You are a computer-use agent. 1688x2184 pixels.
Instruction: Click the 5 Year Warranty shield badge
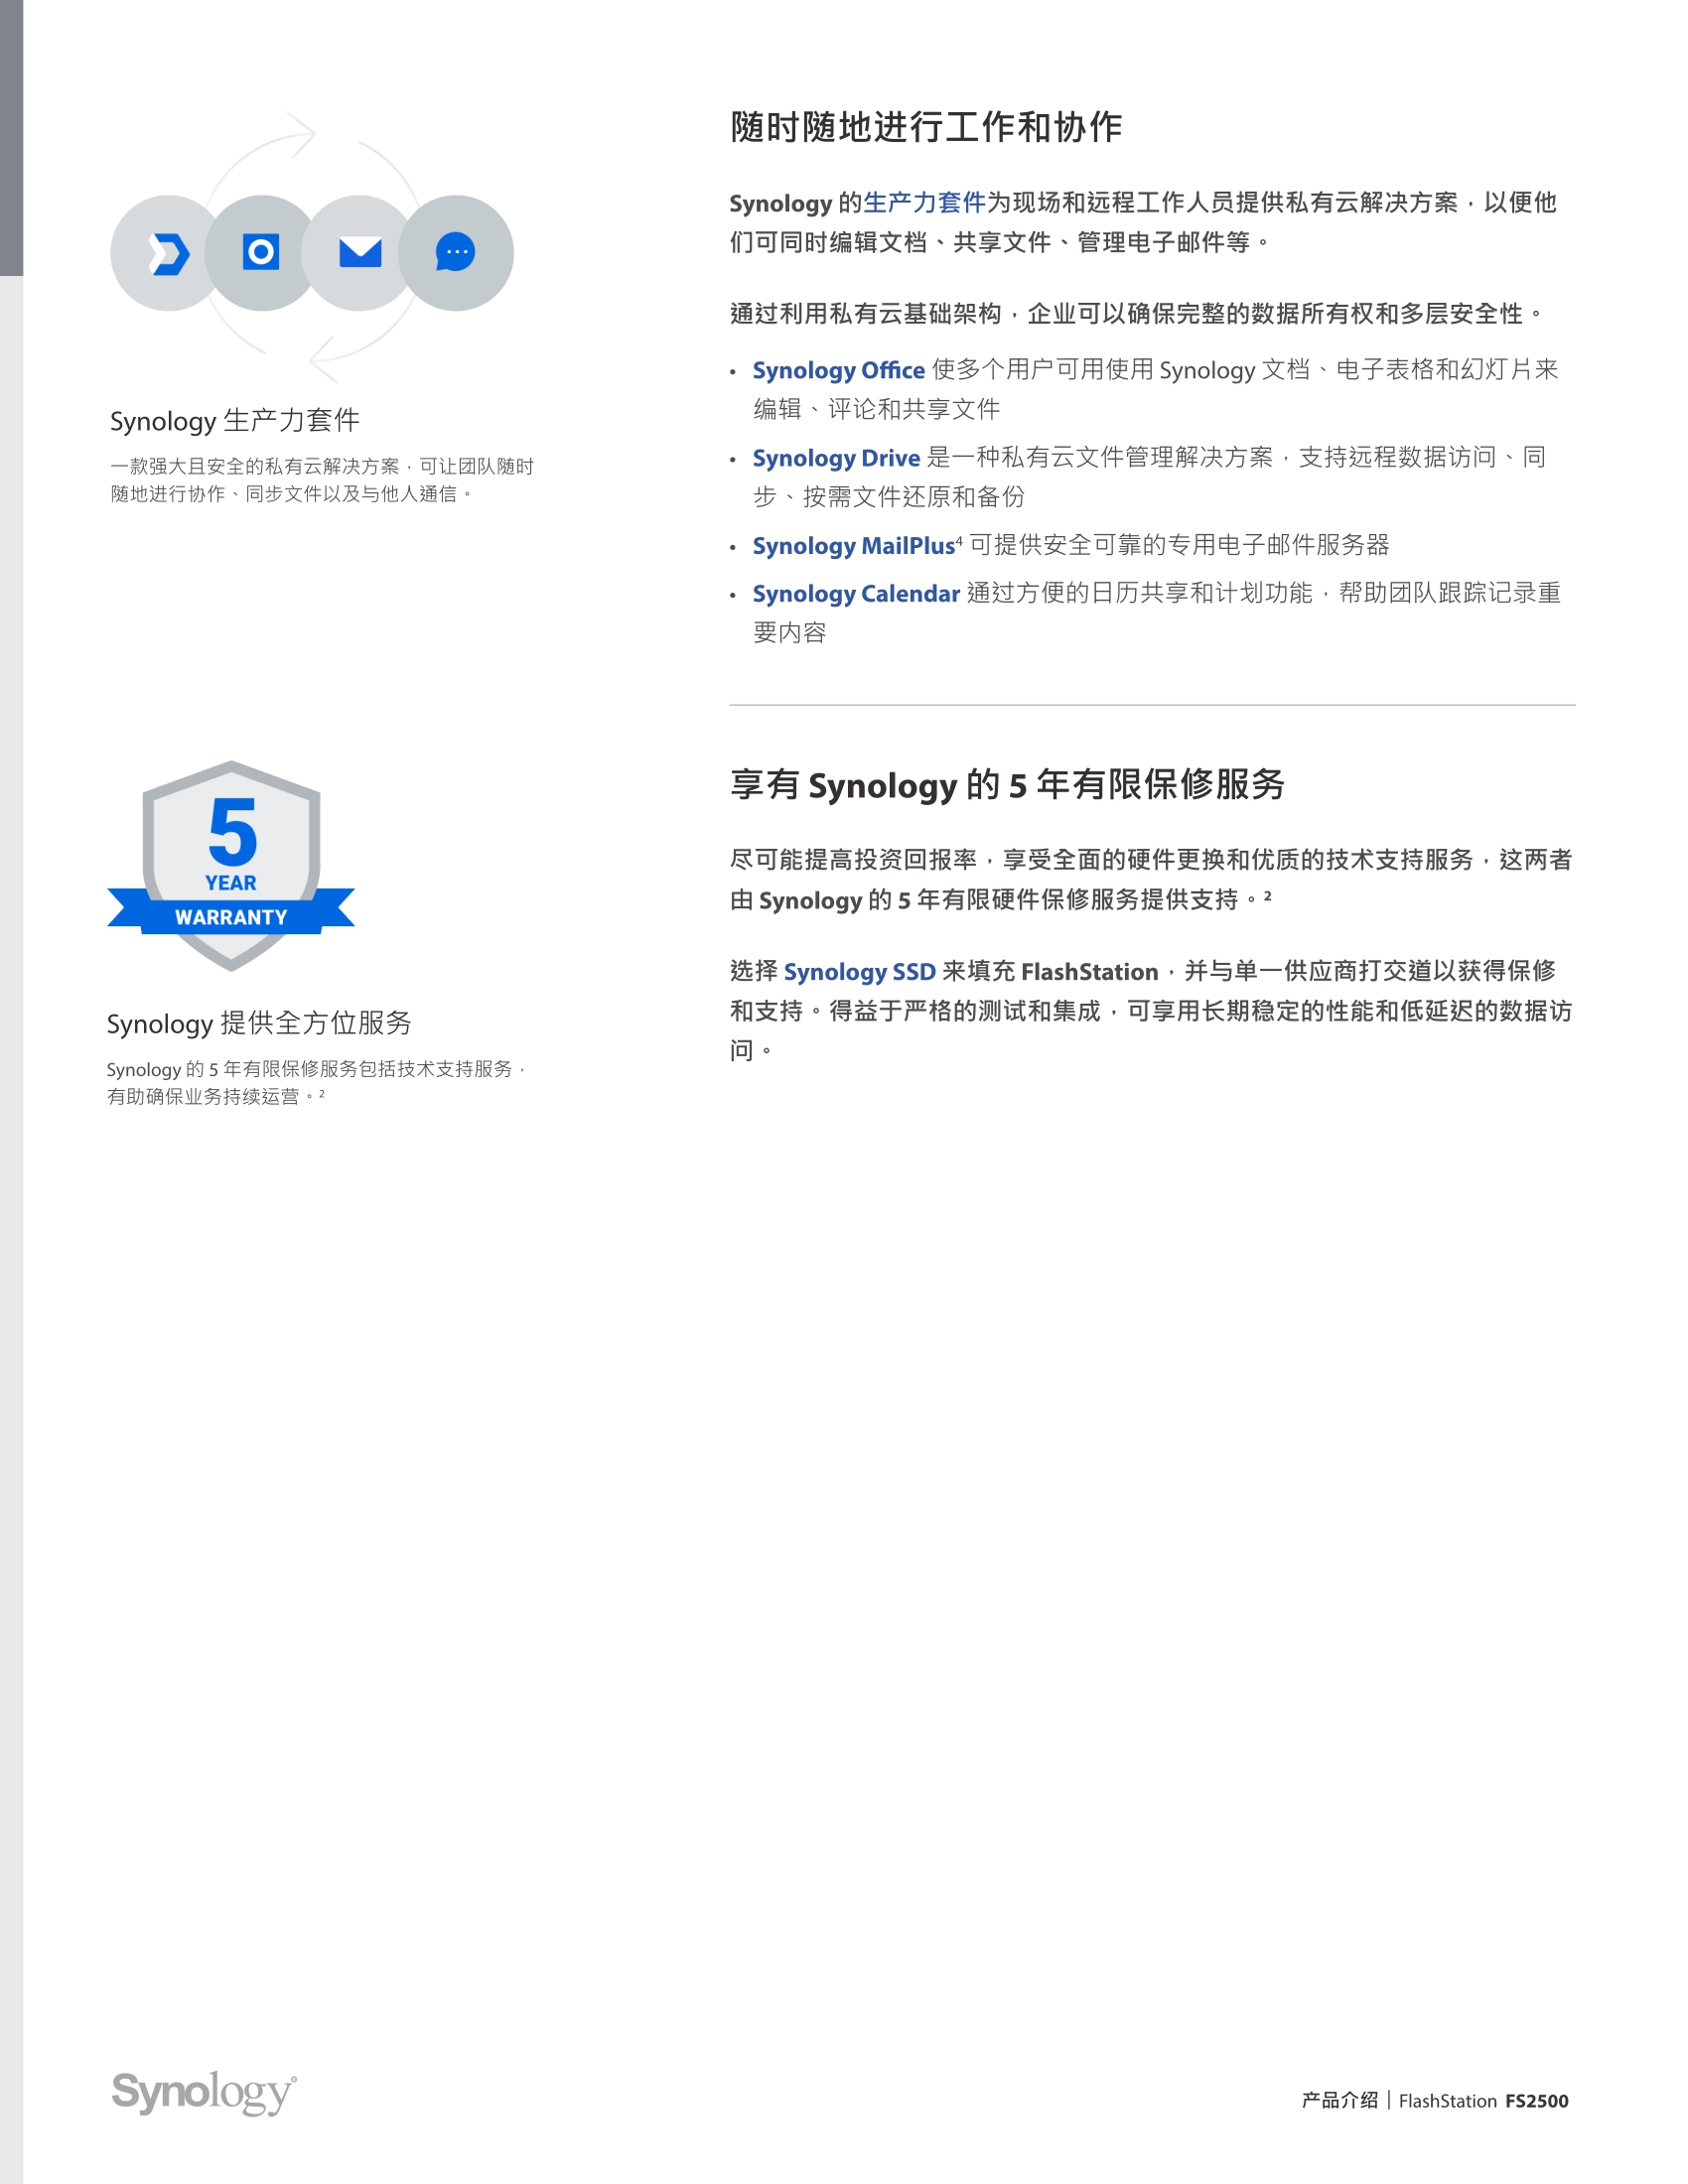231,865
